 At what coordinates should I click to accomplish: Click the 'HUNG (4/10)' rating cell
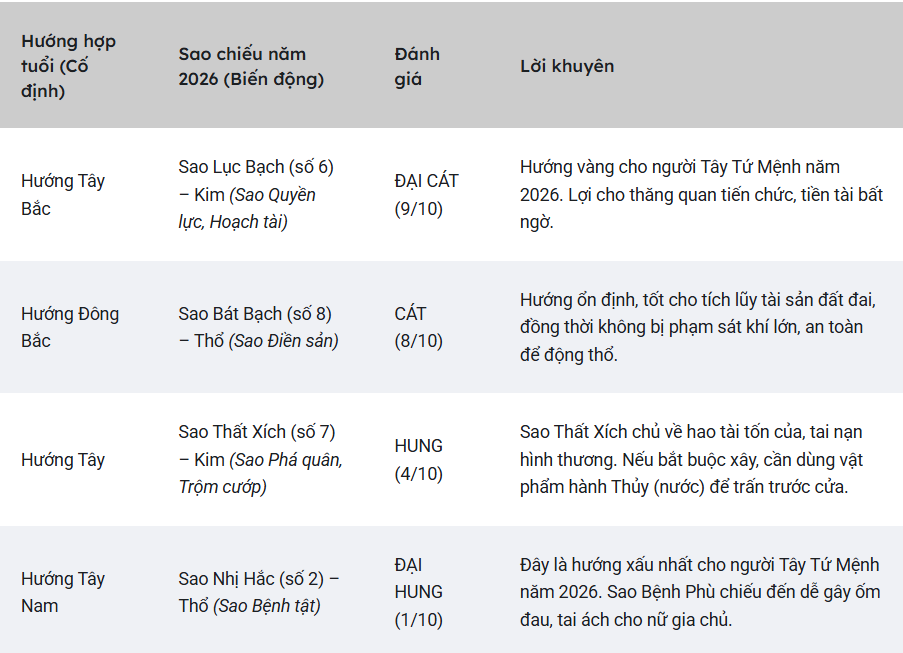pos(418,460)
